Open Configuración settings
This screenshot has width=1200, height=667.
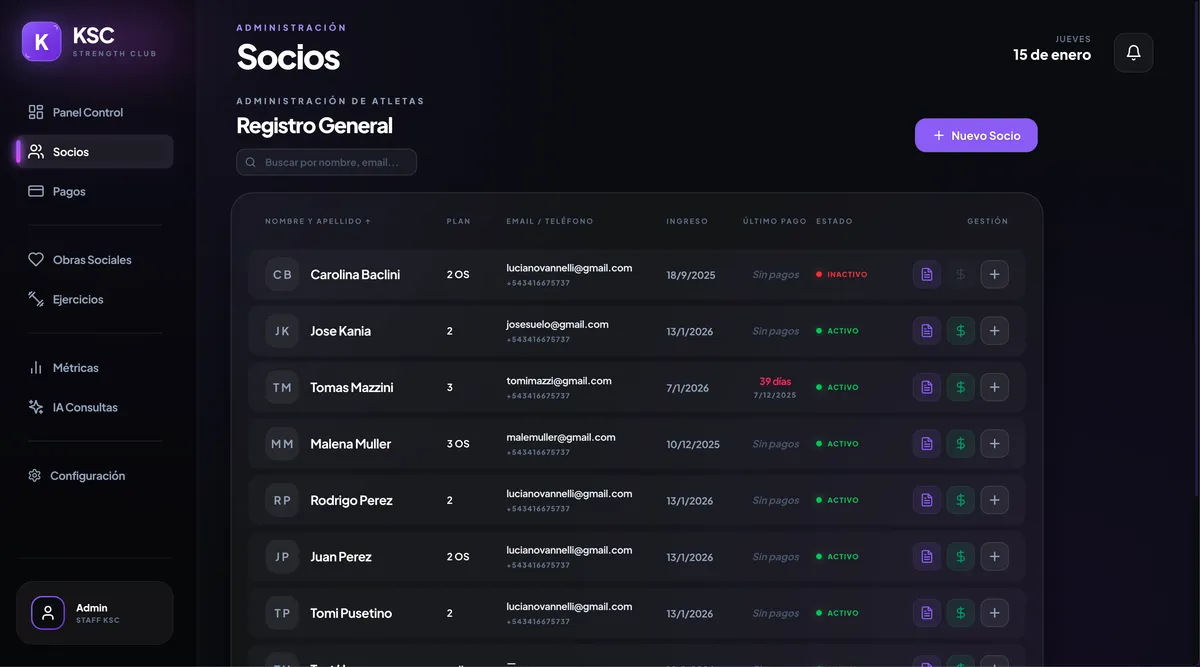87,476
